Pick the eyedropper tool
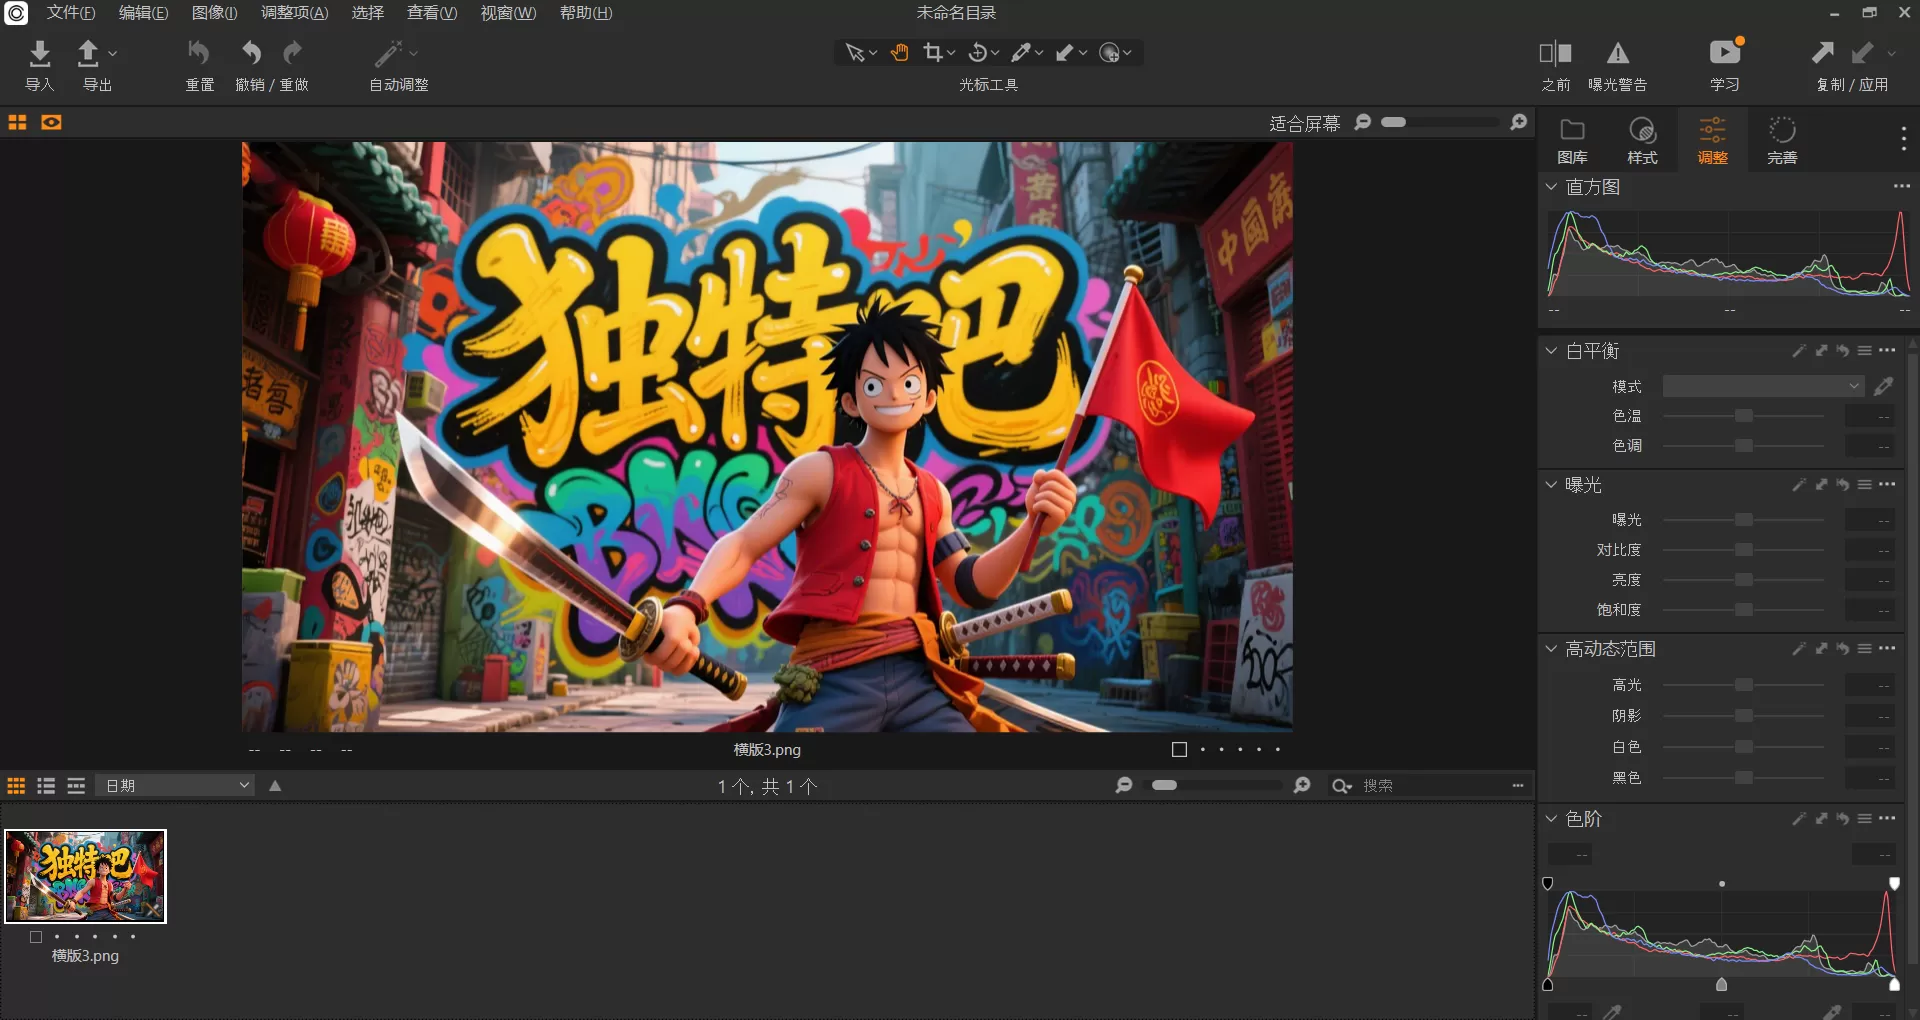Screen dimensions: 1920x1020 coord(1022,52)
